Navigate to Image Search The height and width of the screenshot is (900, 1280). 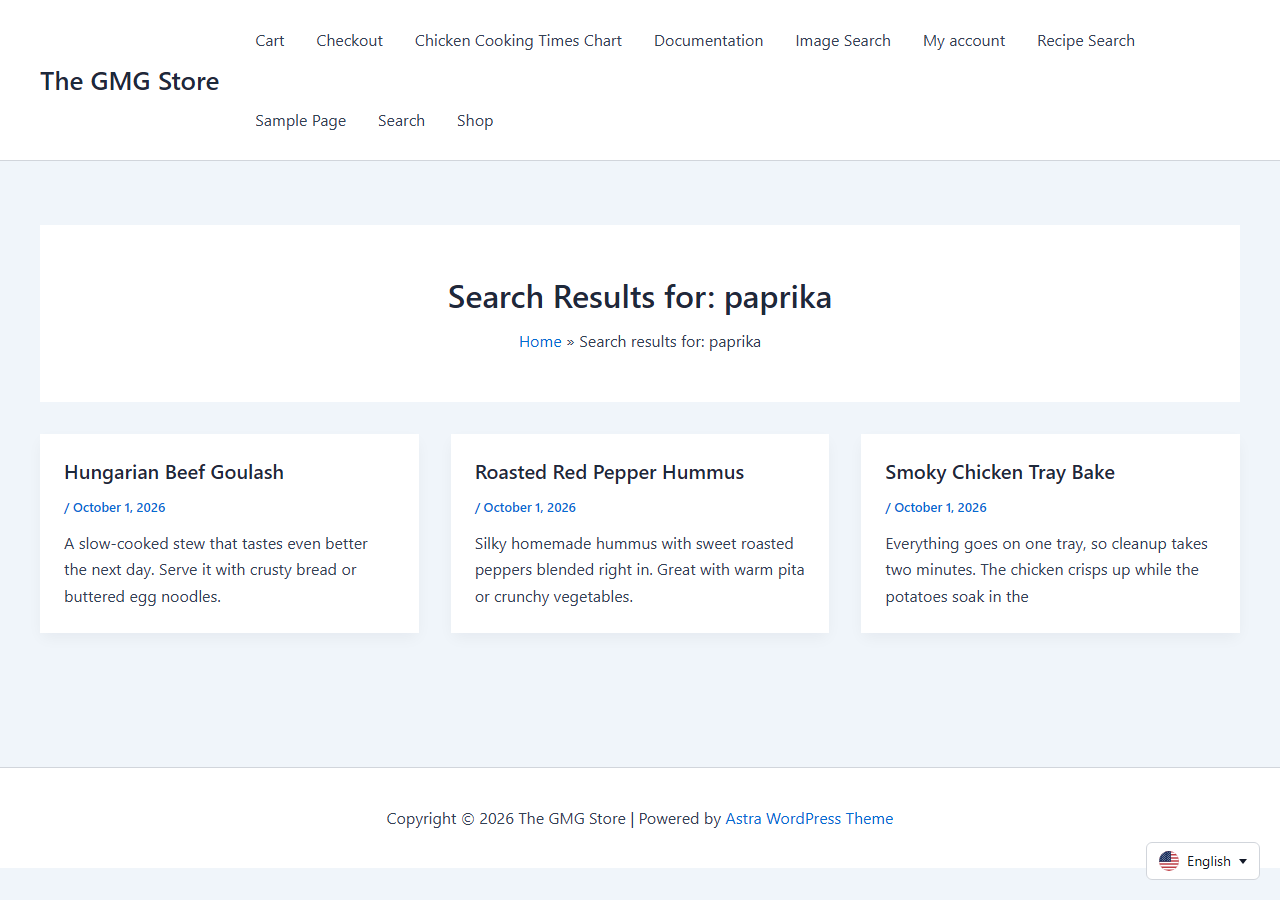[x=843, y=41]
